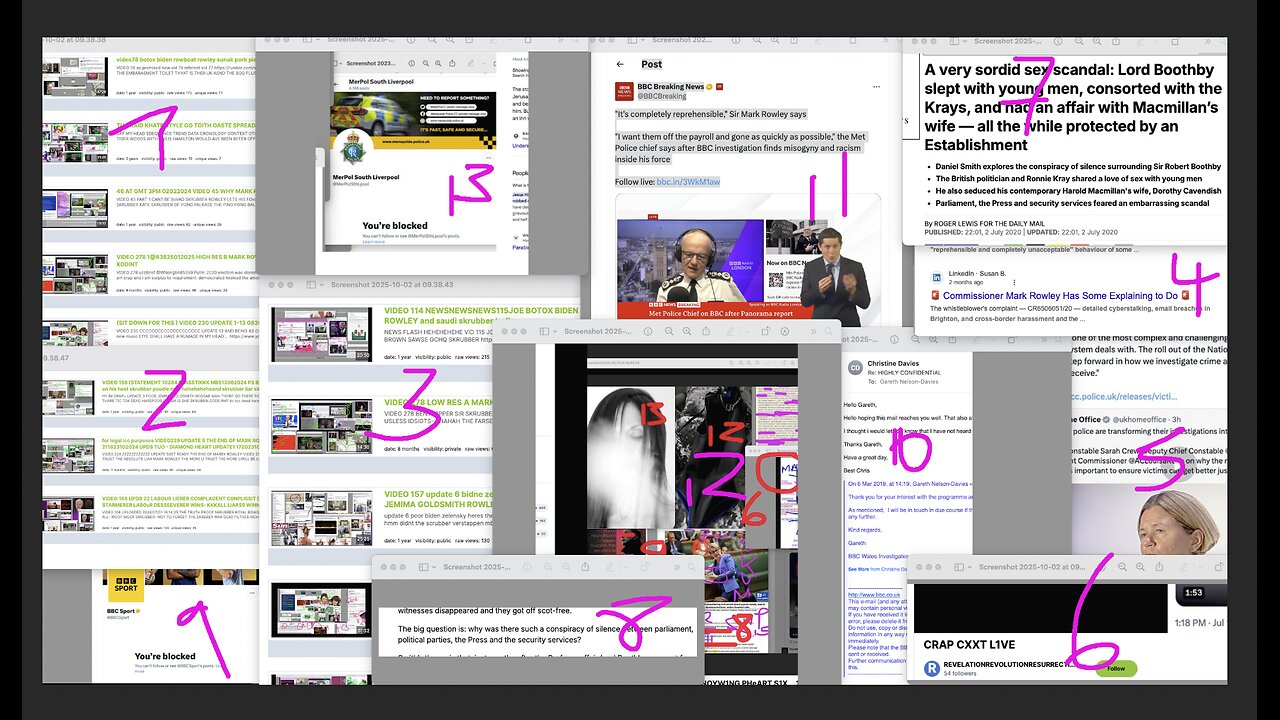Viewport: 1280px width, 720px height.
Task: Click markup pen in conspiracy-of-silence text window
Action: tap(610, 567)
